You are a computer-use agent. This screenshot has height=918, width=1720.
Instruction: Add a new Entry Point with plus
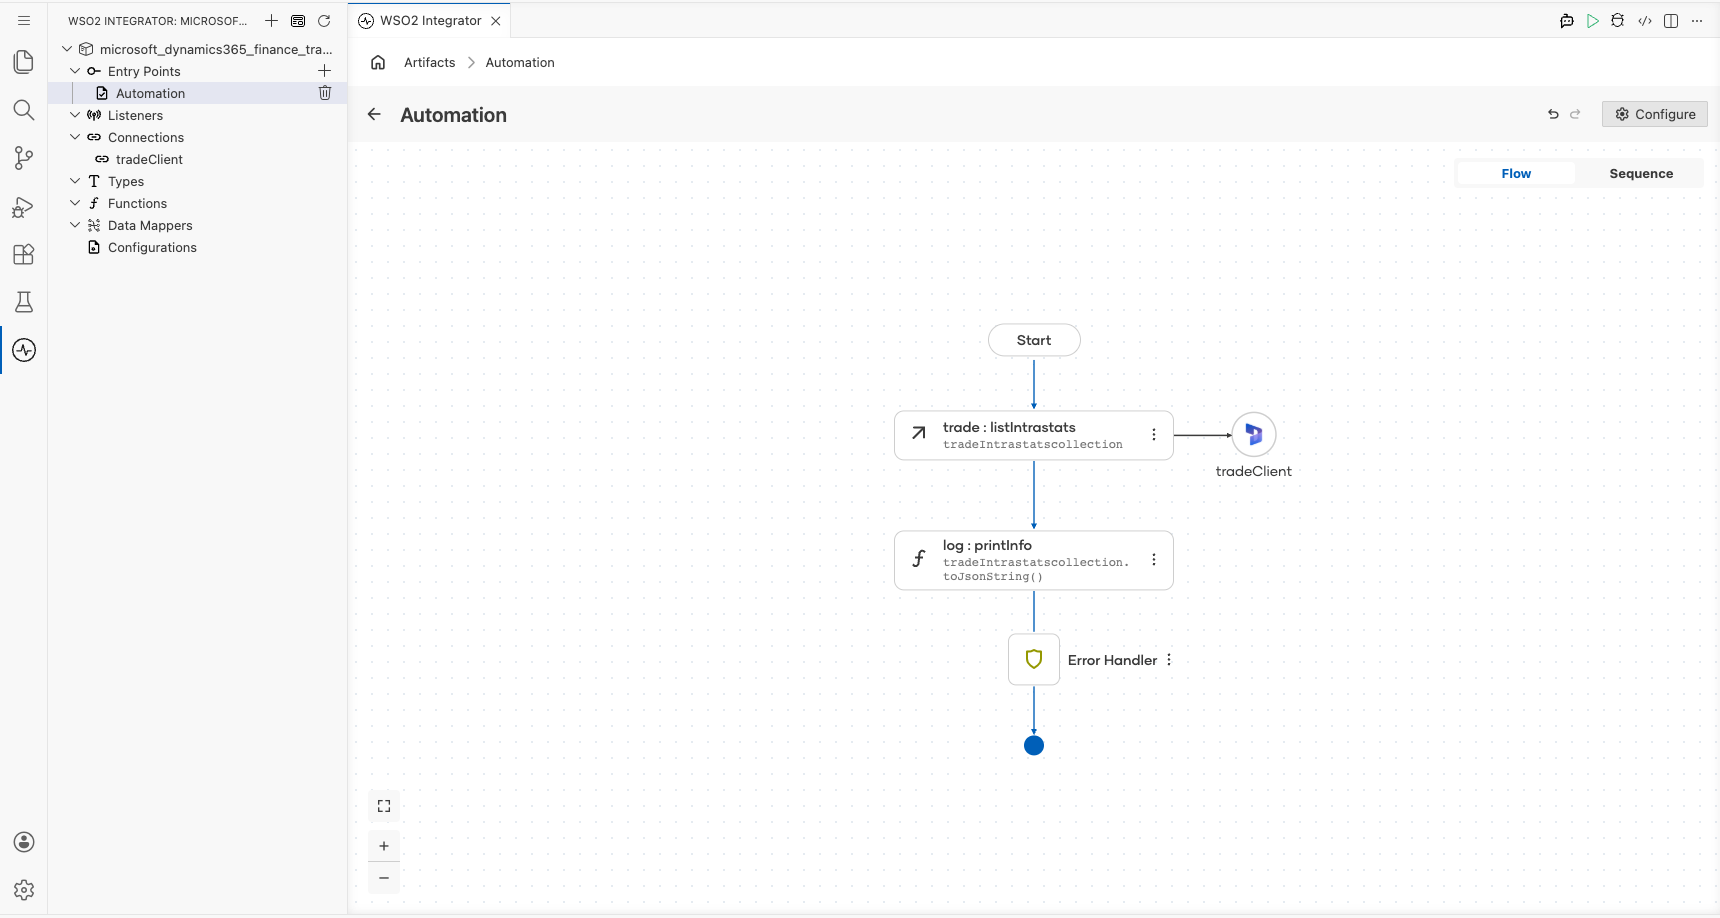[x=324, y=71]
